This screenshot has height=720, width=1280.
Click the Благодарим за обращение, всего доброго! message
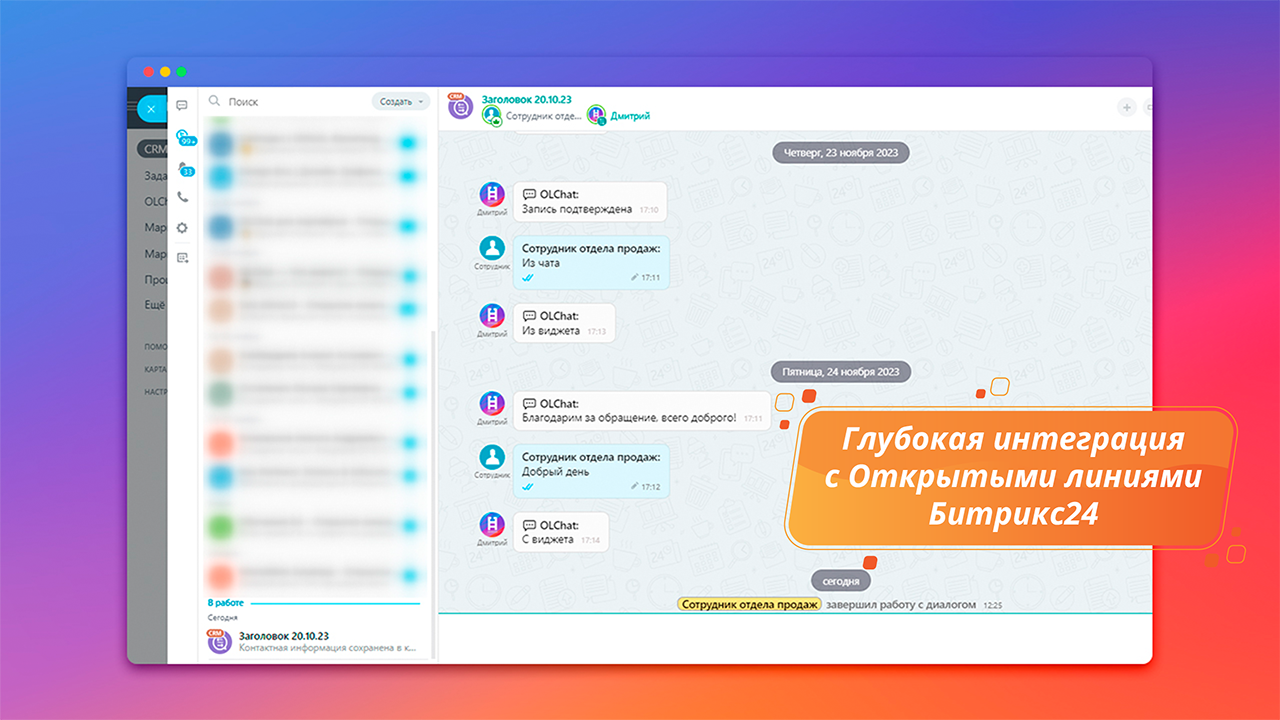pos(629,418)
